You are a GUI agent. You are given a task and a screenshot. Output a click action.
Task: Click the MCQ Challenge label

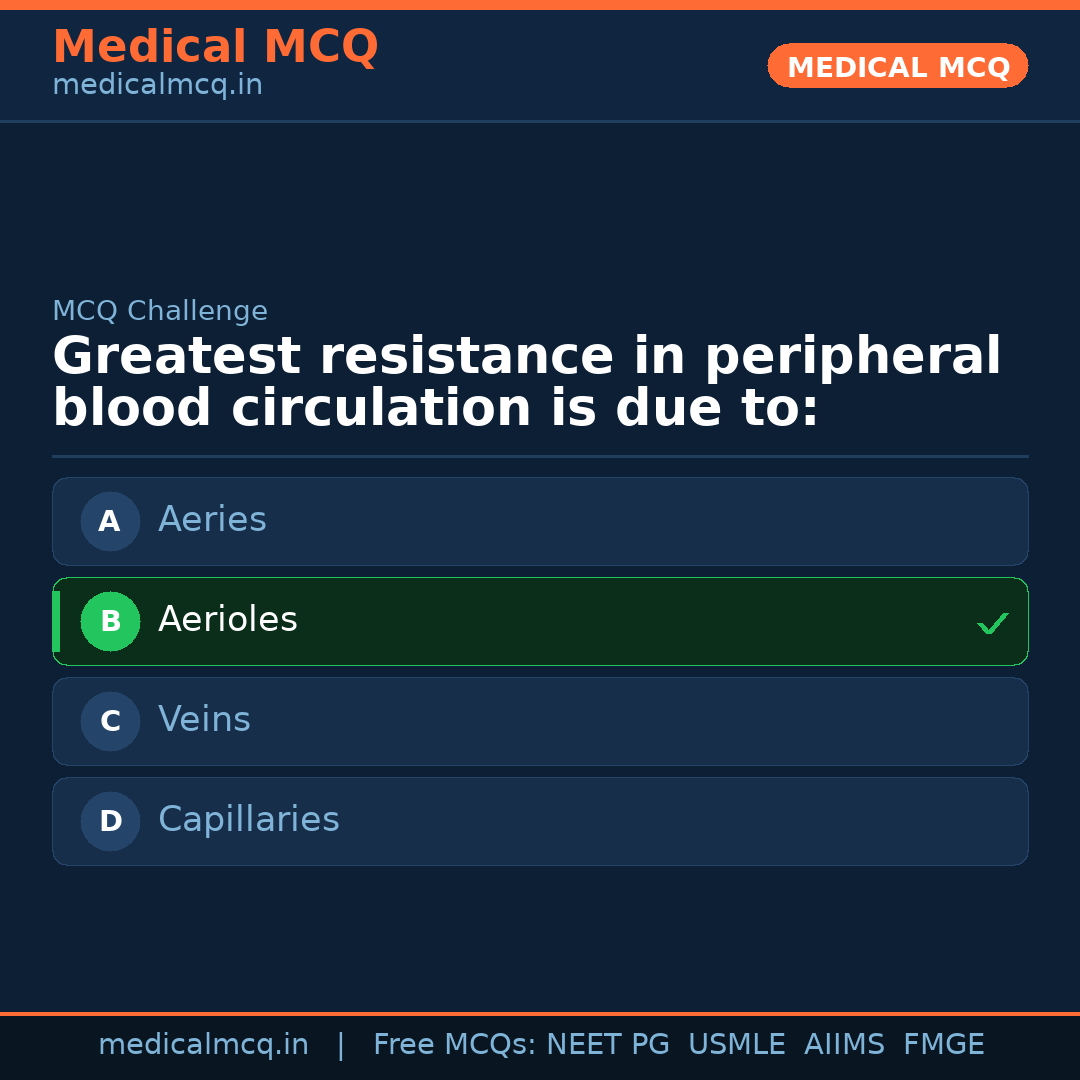pos(160,311)
